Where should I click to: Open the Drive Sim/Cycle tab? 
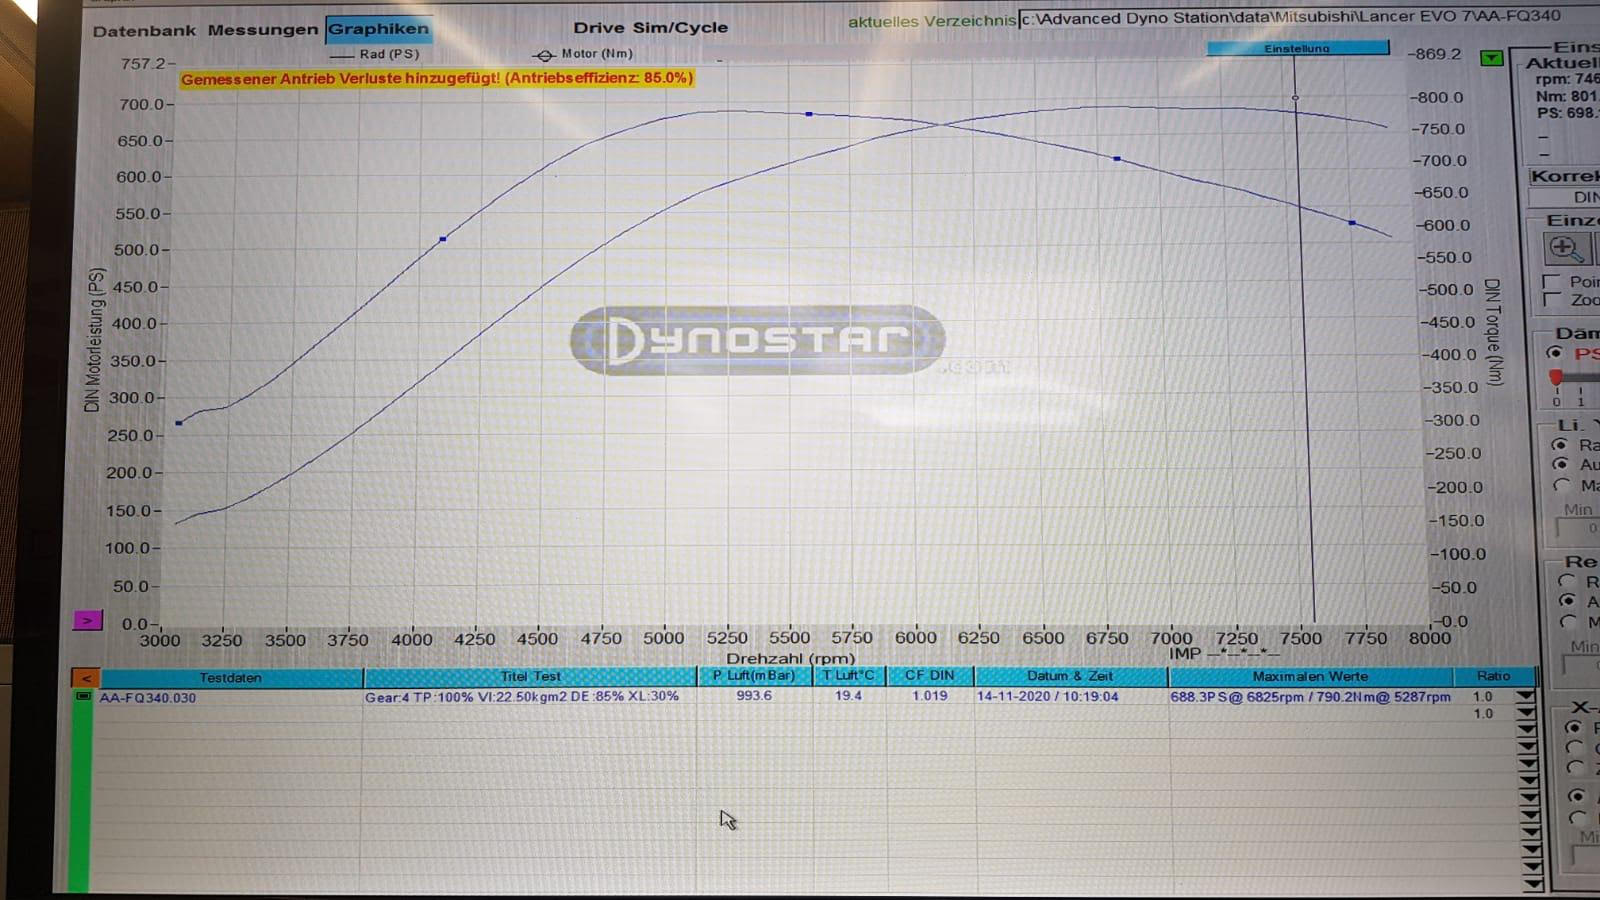tap(650, 27)
